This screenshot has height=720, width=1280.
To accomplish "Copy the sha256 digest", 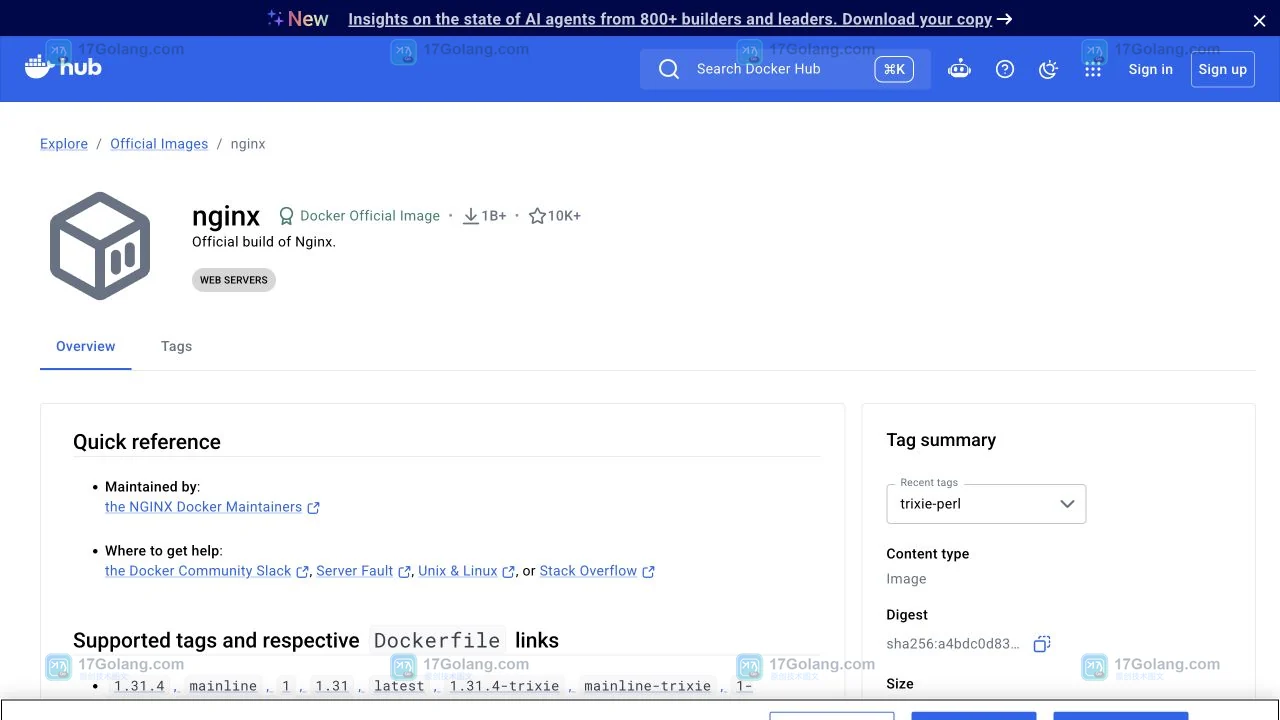I will (1042, 644).
